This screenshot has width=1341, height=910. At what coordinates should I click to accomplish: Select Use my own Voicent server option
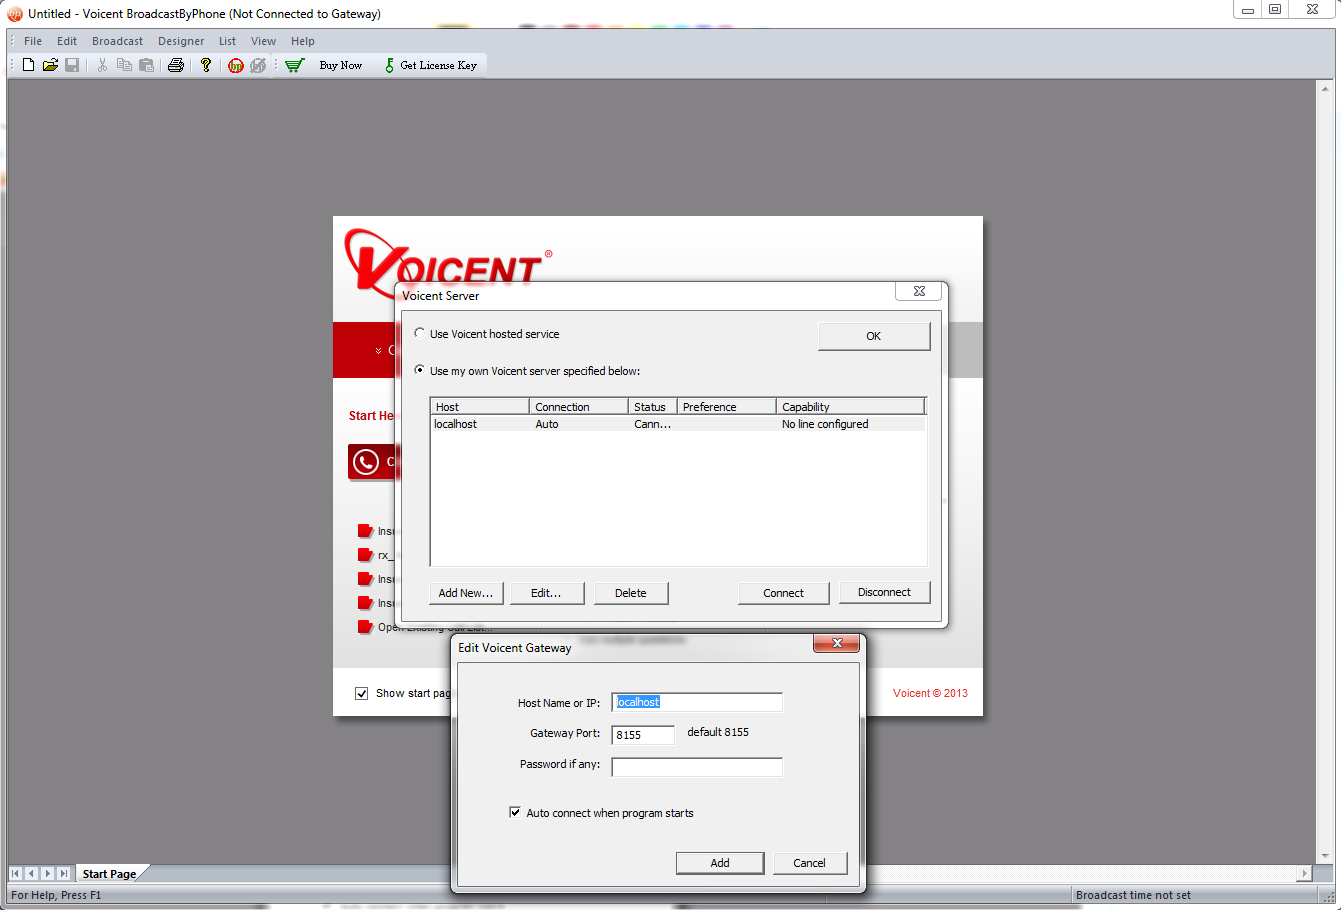[420, 370]
